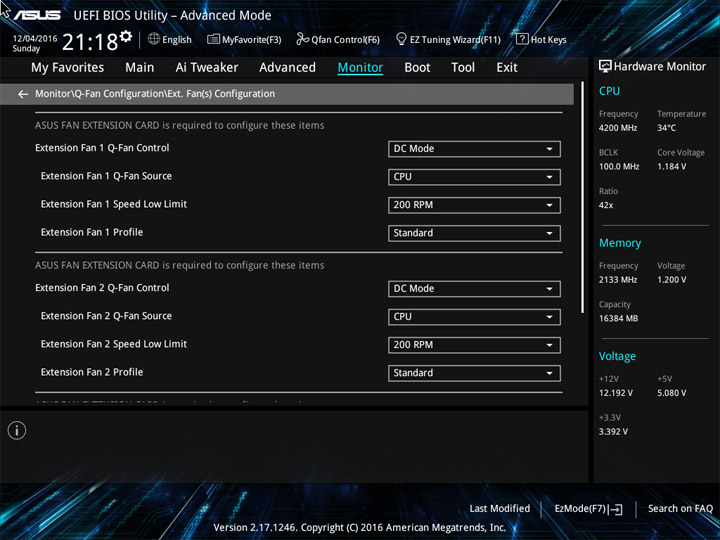Screen dimensions: 720x540
Task: Click the settings list vertical scrollbar
Action: 582,197
